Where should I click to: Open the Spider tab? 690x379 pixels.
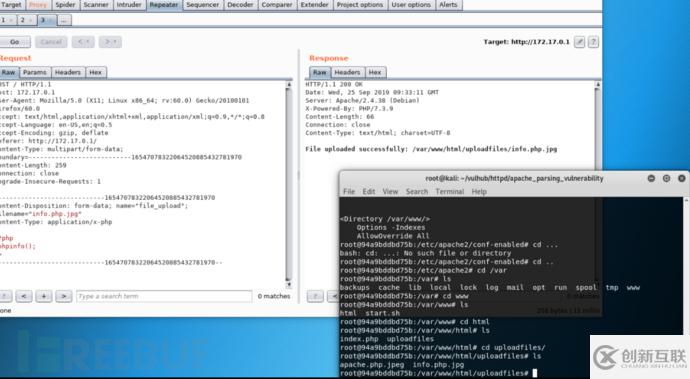(65, 5)
